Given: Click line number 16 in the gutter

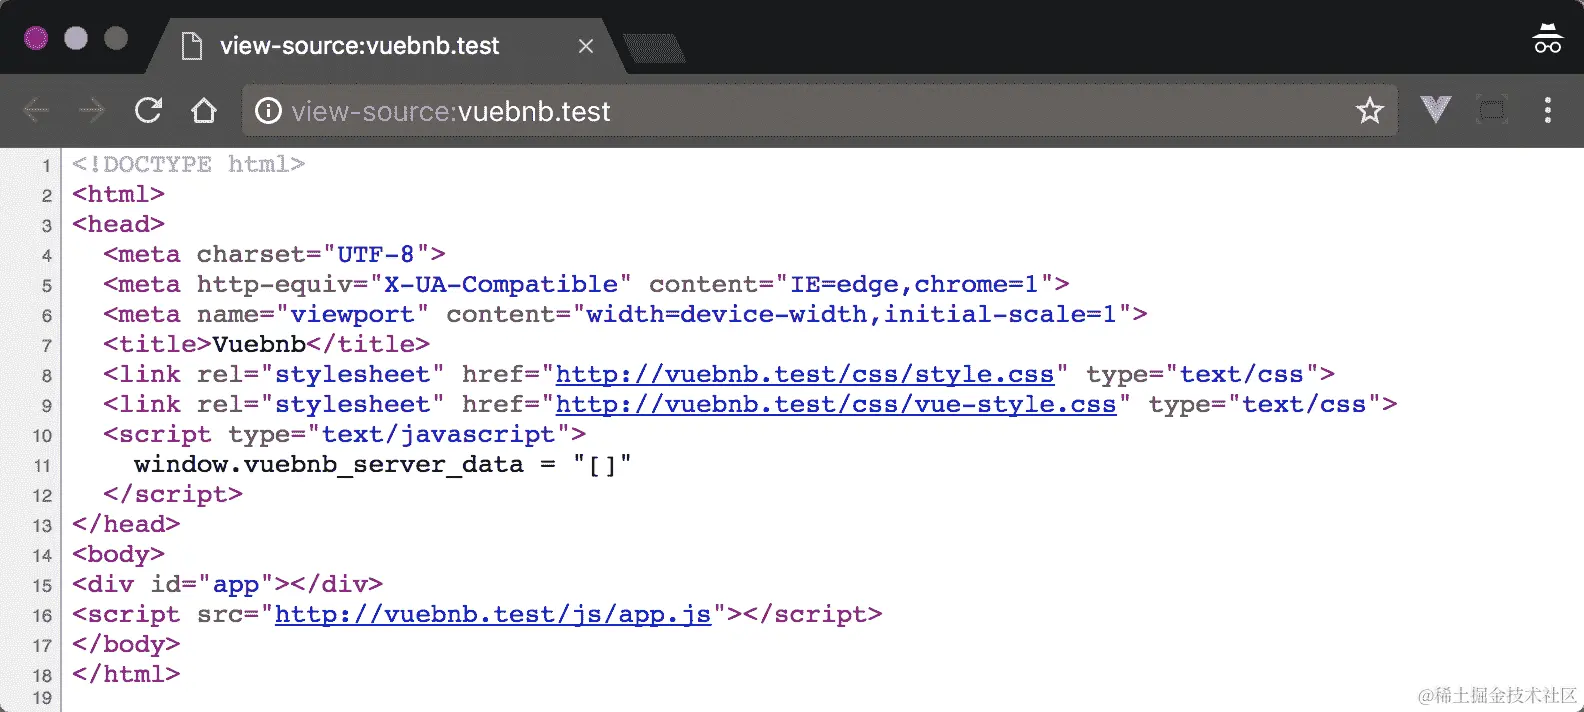Looking at the screenshot, I should 42,615.
